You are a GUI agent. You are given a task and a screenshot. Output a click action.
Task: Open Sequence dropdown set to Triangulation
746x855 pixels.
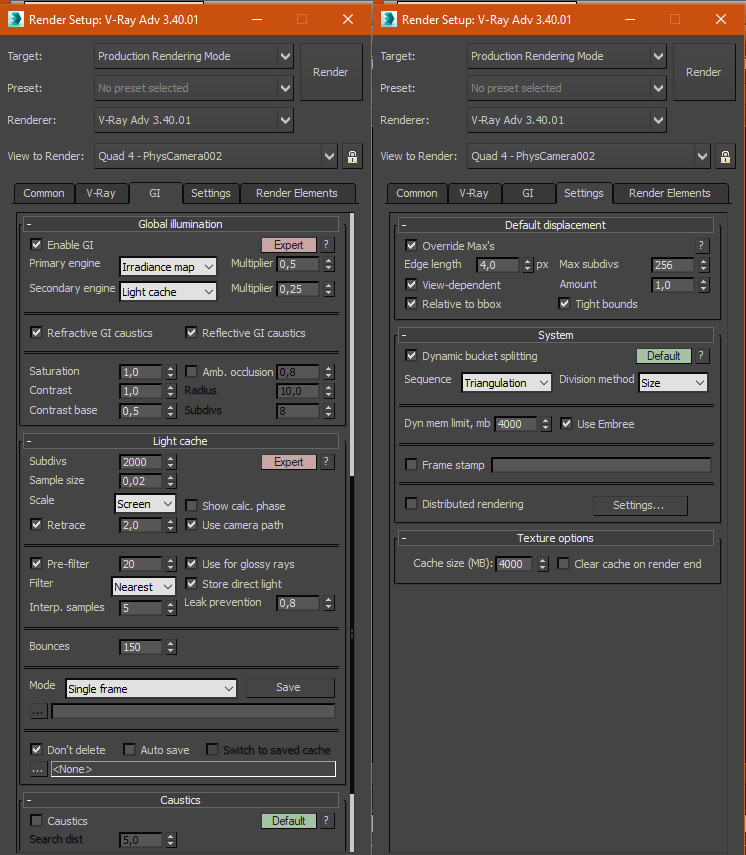(x=507, y=383)
